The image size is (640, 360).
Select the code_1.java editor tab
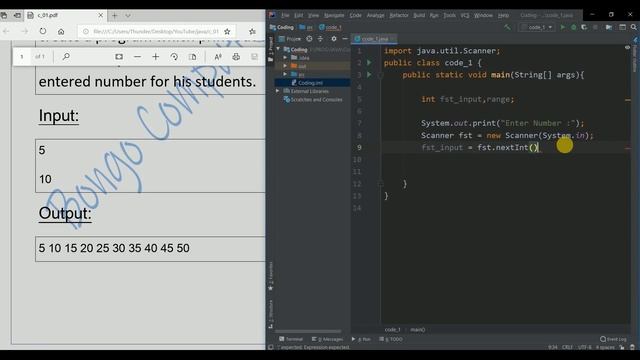coord(374,39)
